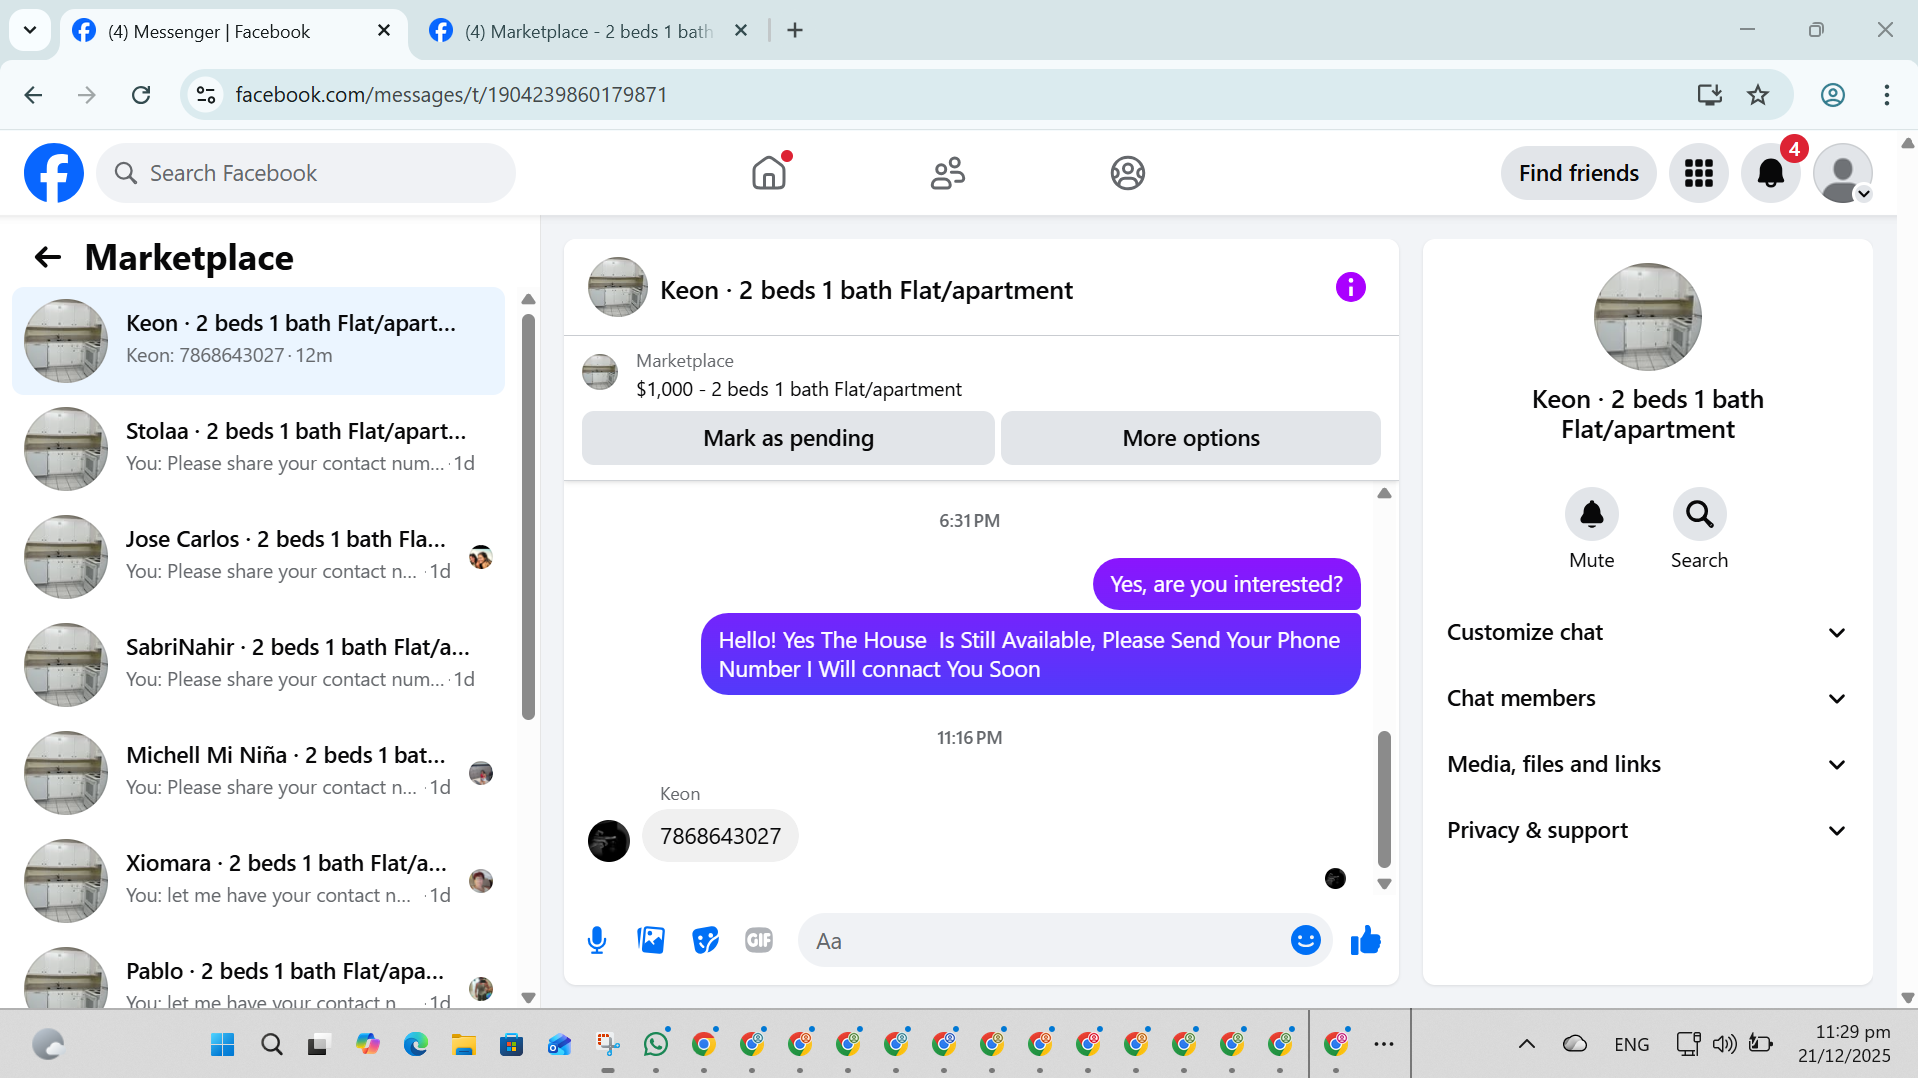Select the 7868643027 message bubble

coord(720,836)
